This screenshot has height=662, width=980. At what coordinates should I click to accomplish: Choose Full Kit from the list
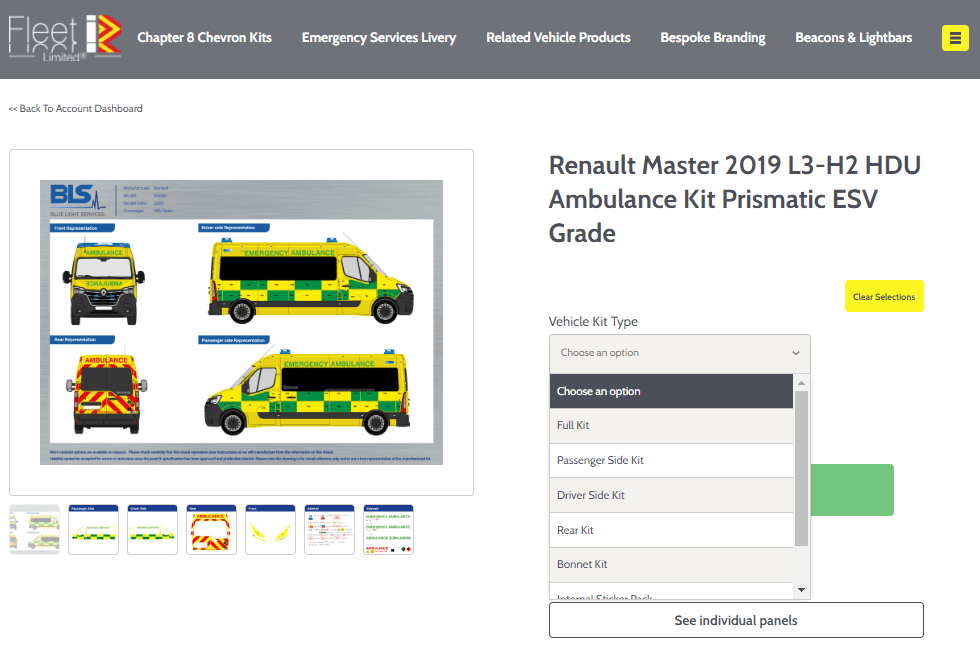671,426
